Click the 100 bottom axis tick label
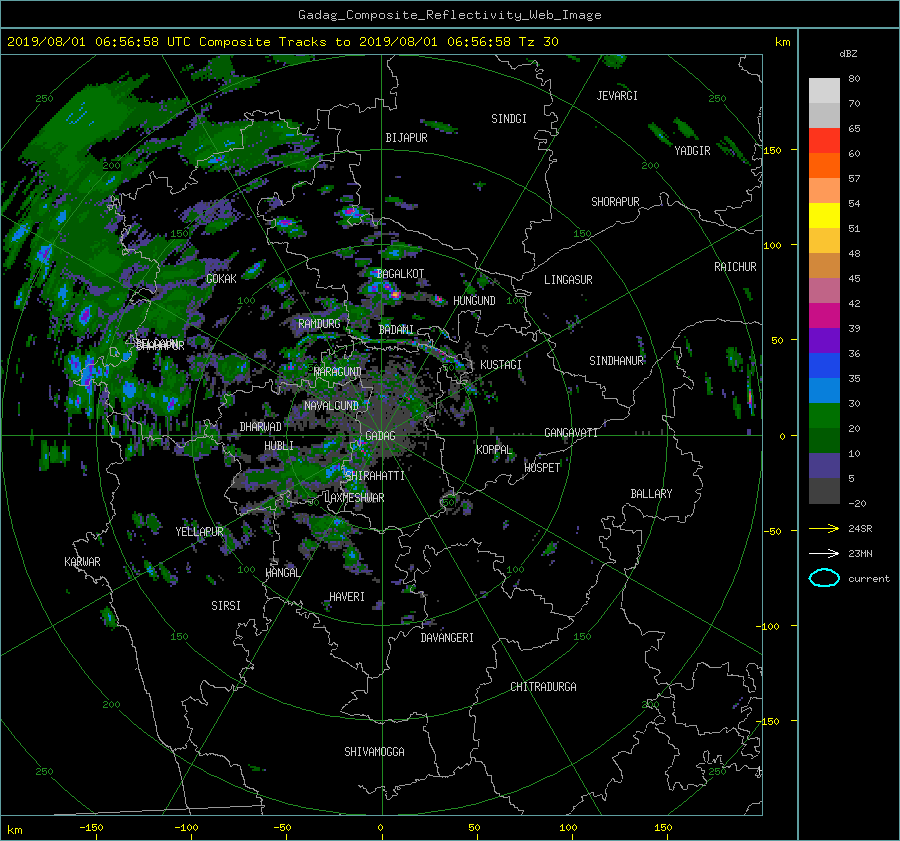This screenshot has height=841, width=900. pos(568,828)
